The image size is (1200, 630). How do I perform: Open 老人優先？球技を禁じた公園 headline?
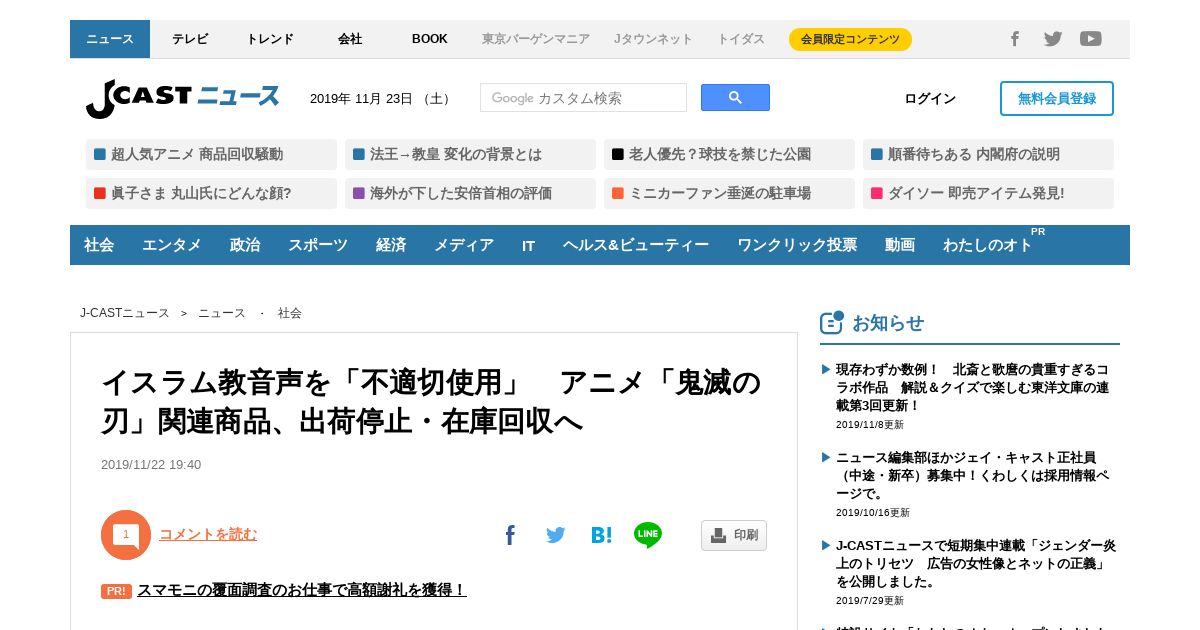pos(729,154)
